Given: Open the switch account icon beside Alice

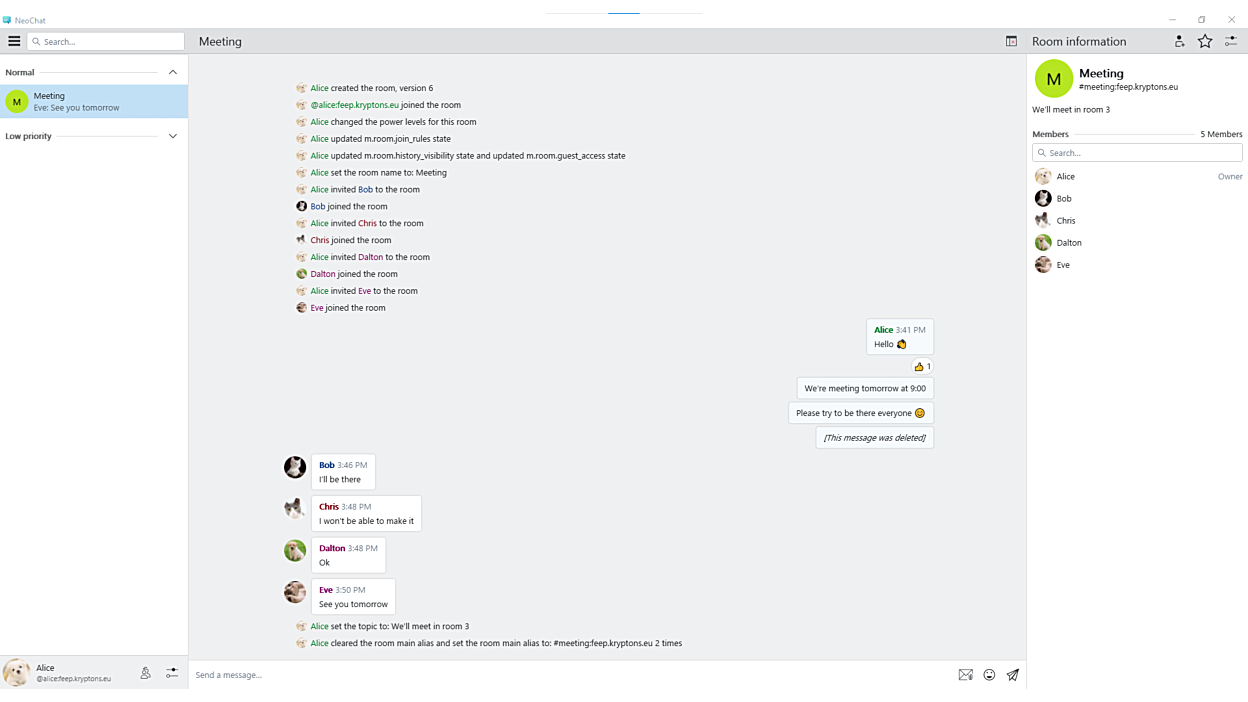Looking at the screenshot, I should coord(145,673).
